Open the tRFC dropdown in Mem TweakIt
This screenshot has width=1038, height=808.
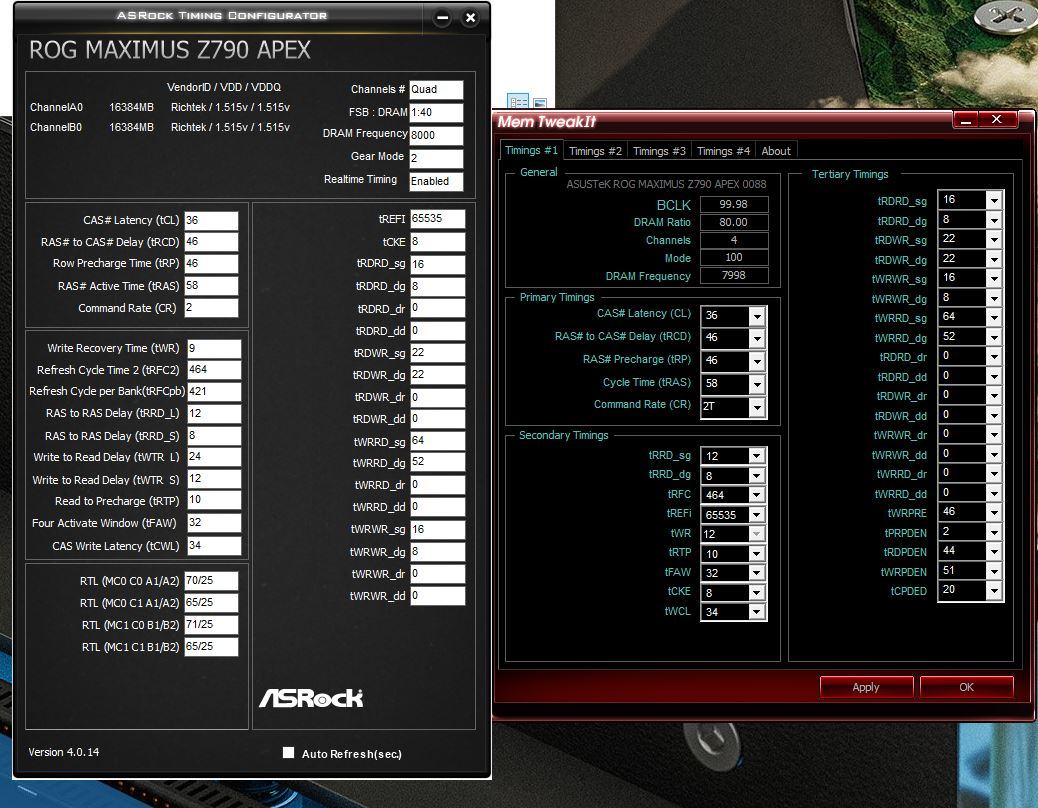[x=756, y=495]
